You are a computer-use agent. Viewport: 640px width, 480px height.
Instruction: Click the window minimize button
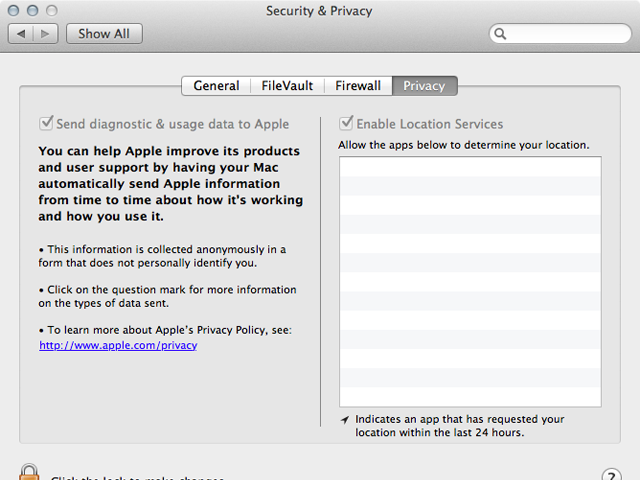[33, 11]
